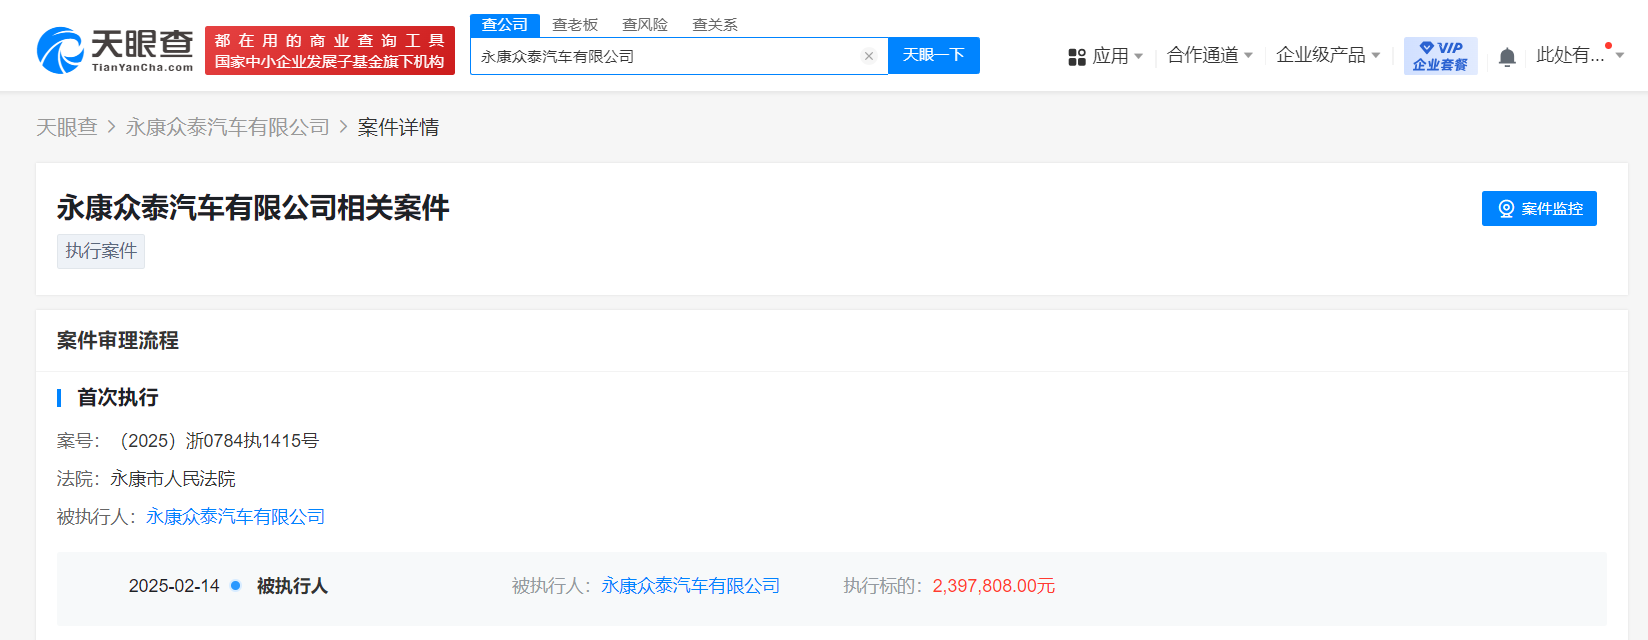1648x640 pixels.
Task: Open the TianYanCha logo homepage
Action: 115,50
